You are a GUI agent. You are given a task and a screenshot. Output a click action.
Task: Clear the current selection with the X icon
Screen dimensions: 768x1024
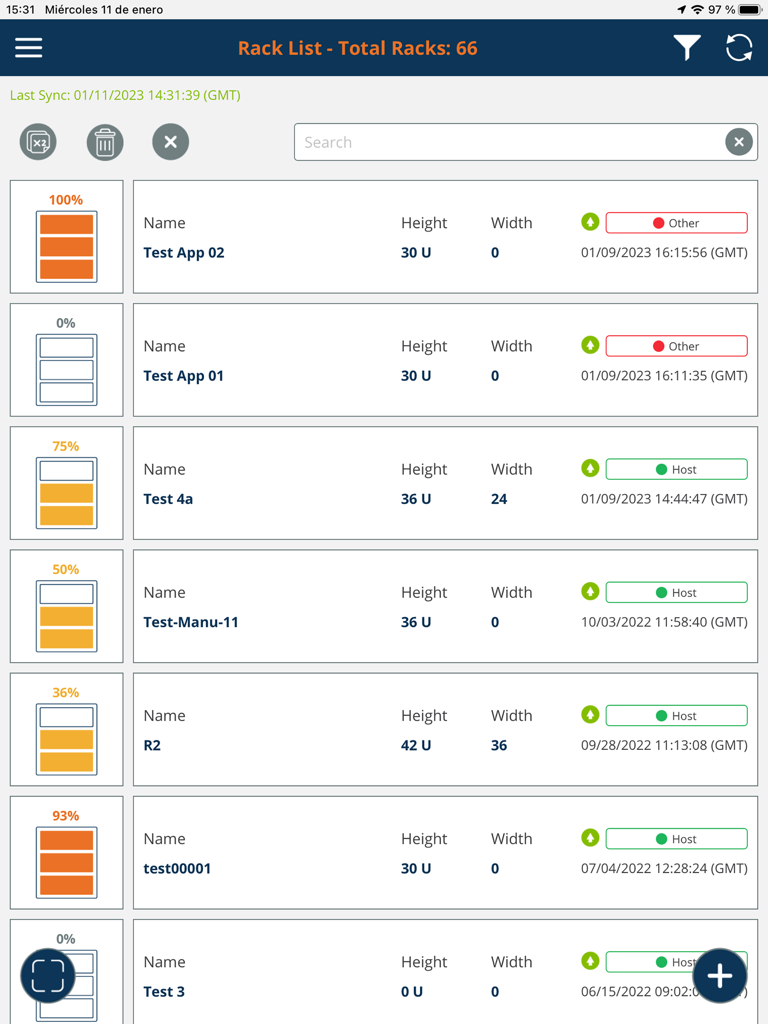(170, 142)
